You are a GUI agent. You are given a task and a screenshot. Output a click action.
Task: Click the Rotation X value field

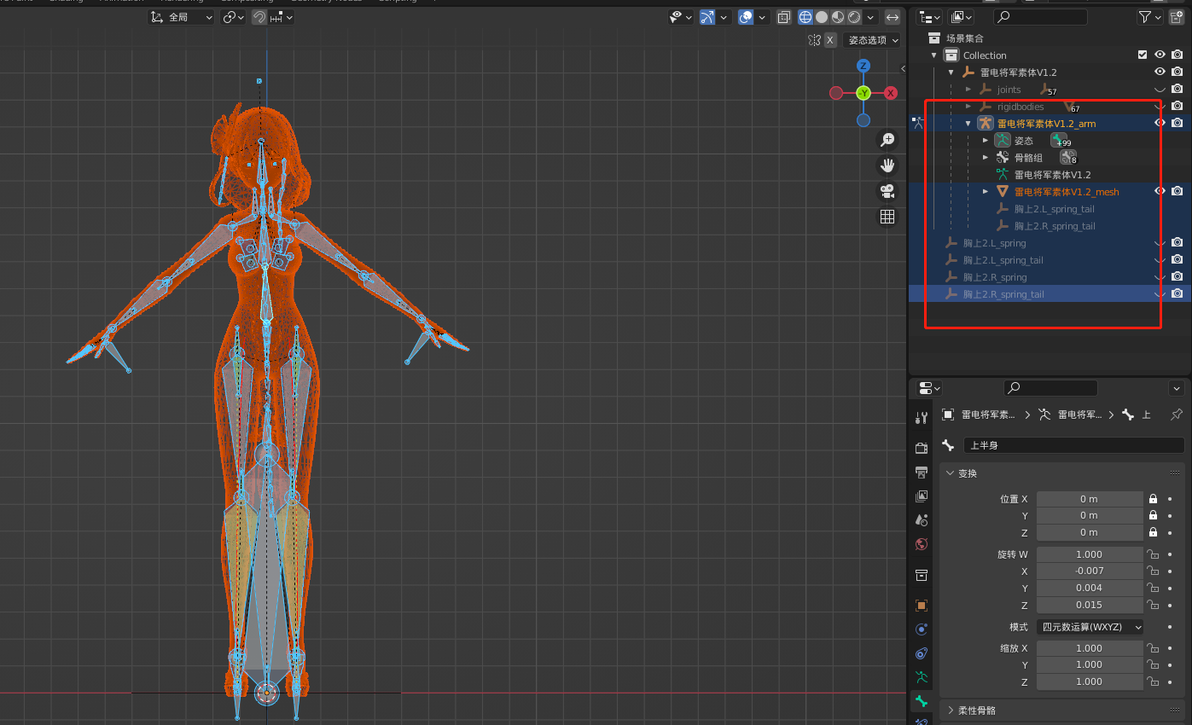click(x=1089, y=571)
